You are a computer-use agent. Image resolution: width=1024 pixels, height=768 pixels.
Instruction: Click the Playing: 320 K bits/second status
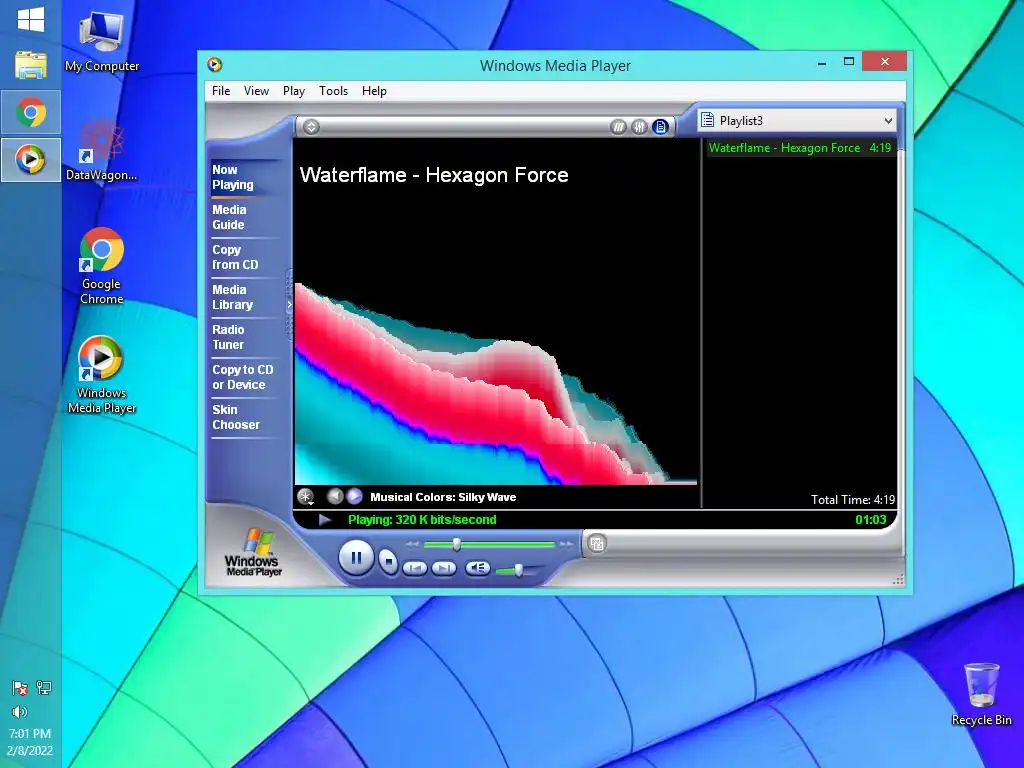coord(422,520)
